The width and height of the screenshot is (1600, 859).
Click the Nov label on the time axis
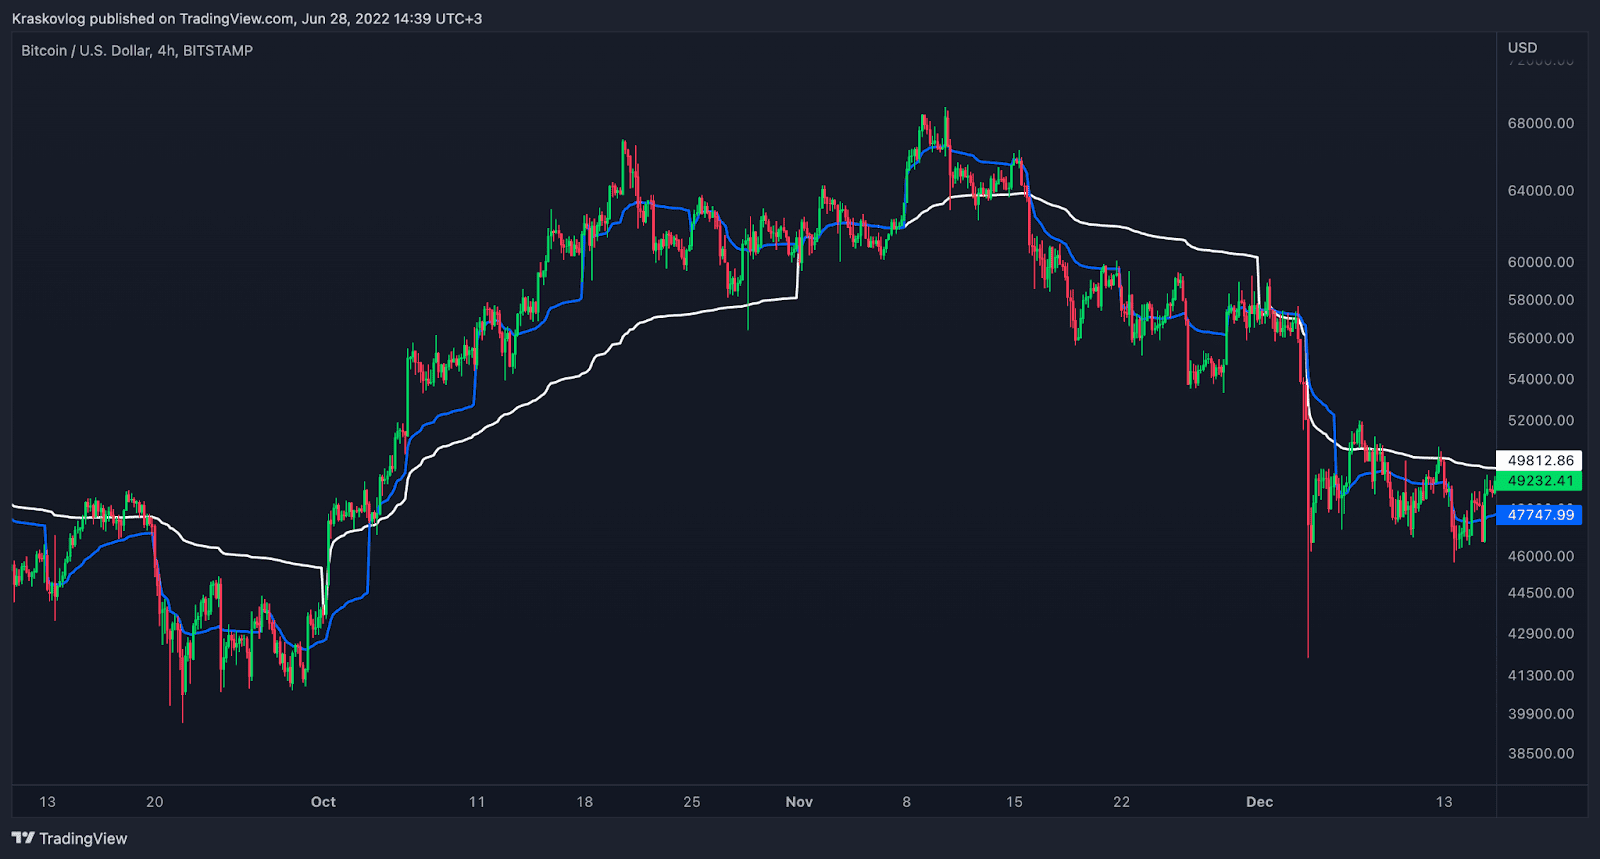tap(799, 802)
